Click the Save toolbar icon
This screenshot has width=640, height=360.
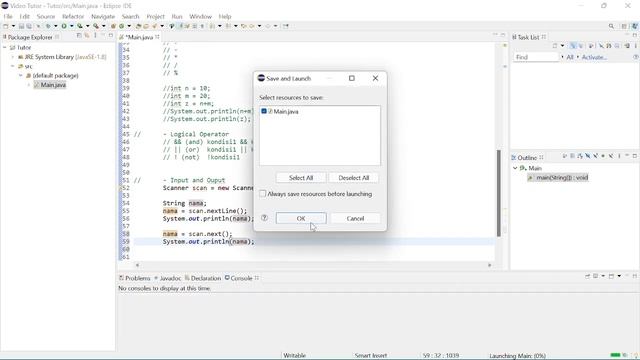[x=21, y=26]
